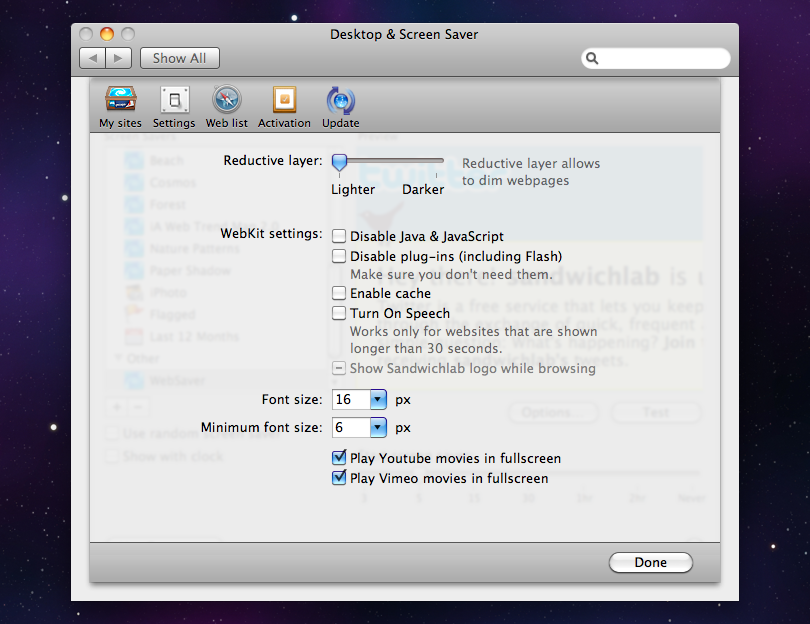Click the magnifying glass search icon
This screenshot has height=624, width=810.
coord(593,59)
